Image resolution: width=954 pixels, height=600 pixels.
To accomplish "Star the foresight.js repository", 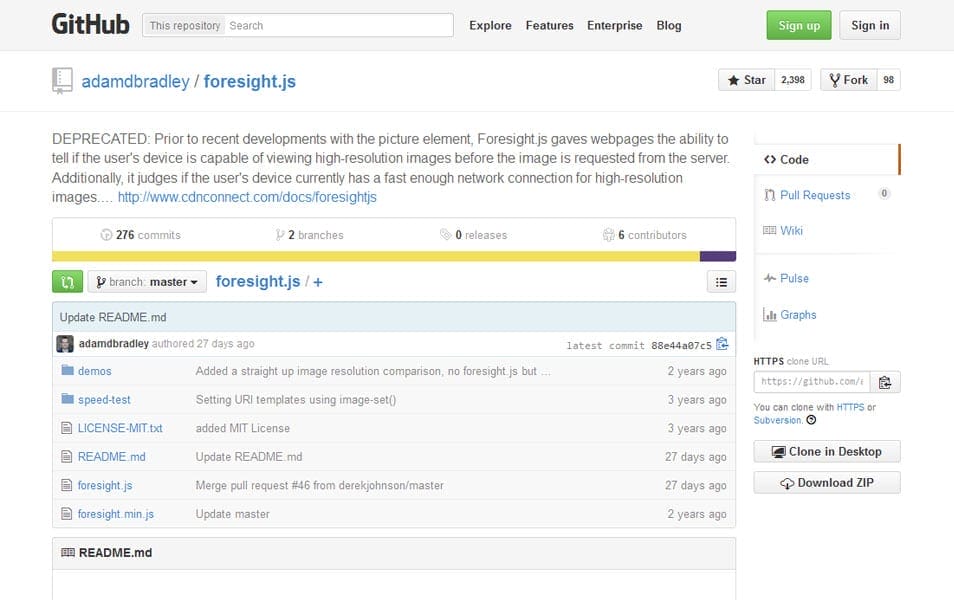I will (x=745, y=79).
